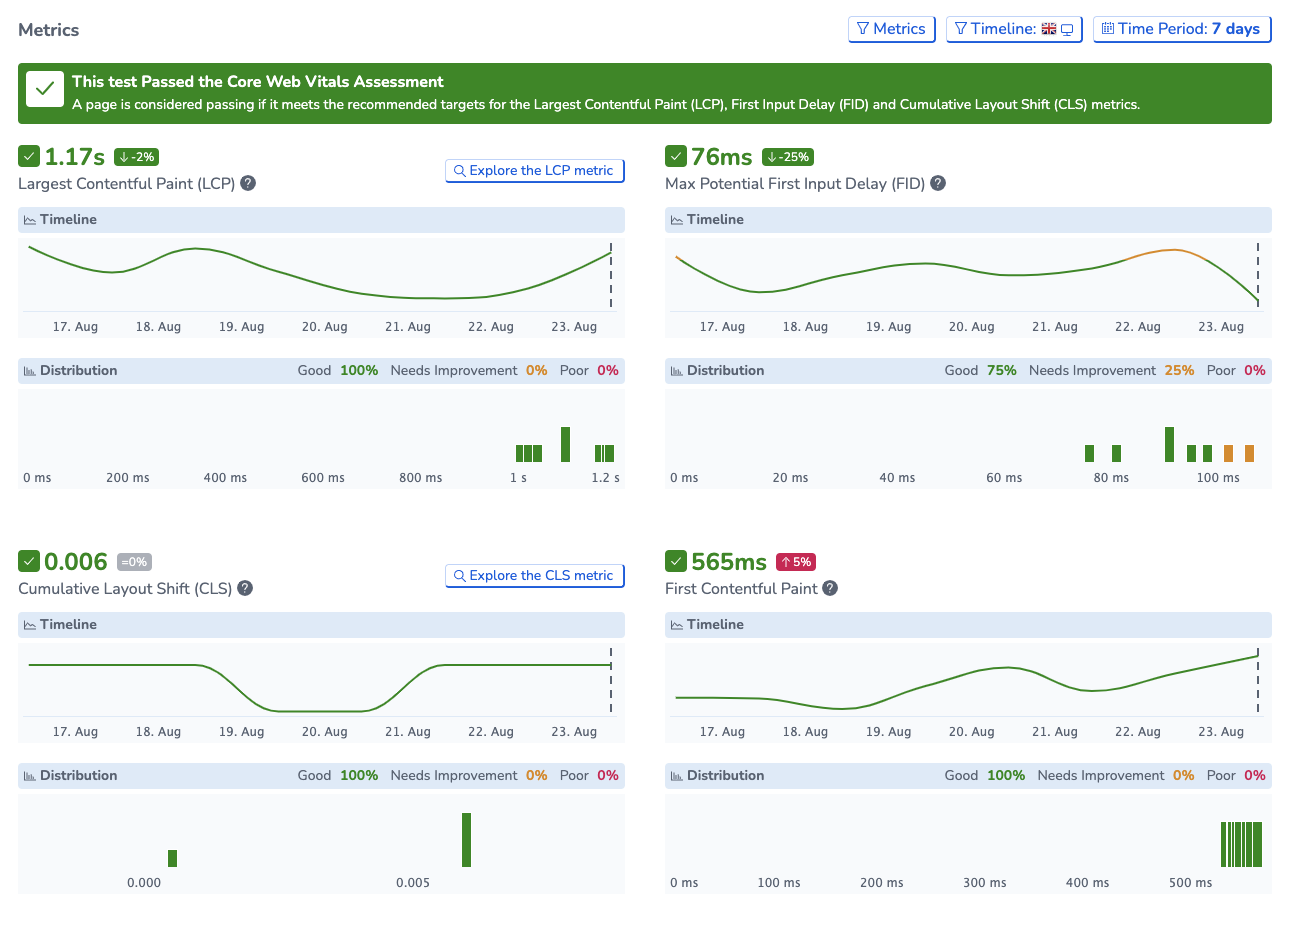This screenshot has width=1290, height=926.
Task: Click the dashed marker on FCP timeline
Action: 1258,680
